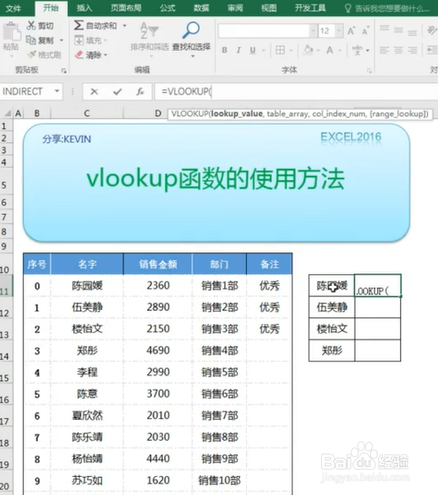Select row 11 header
This screenshot has height=495, width=438.
(x=5, y=286)
